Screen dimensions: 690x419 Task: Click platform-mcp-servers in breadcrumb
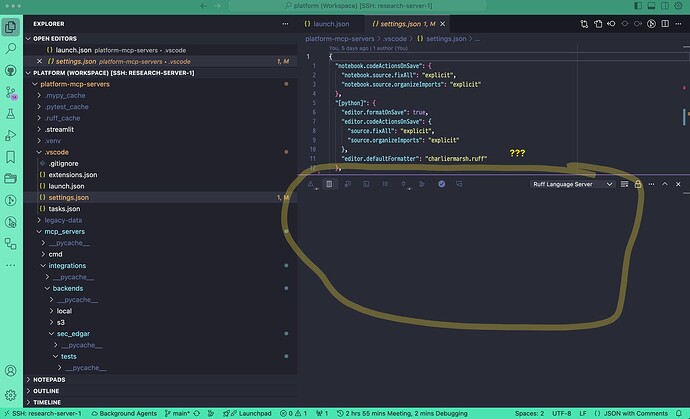[340, 39]
